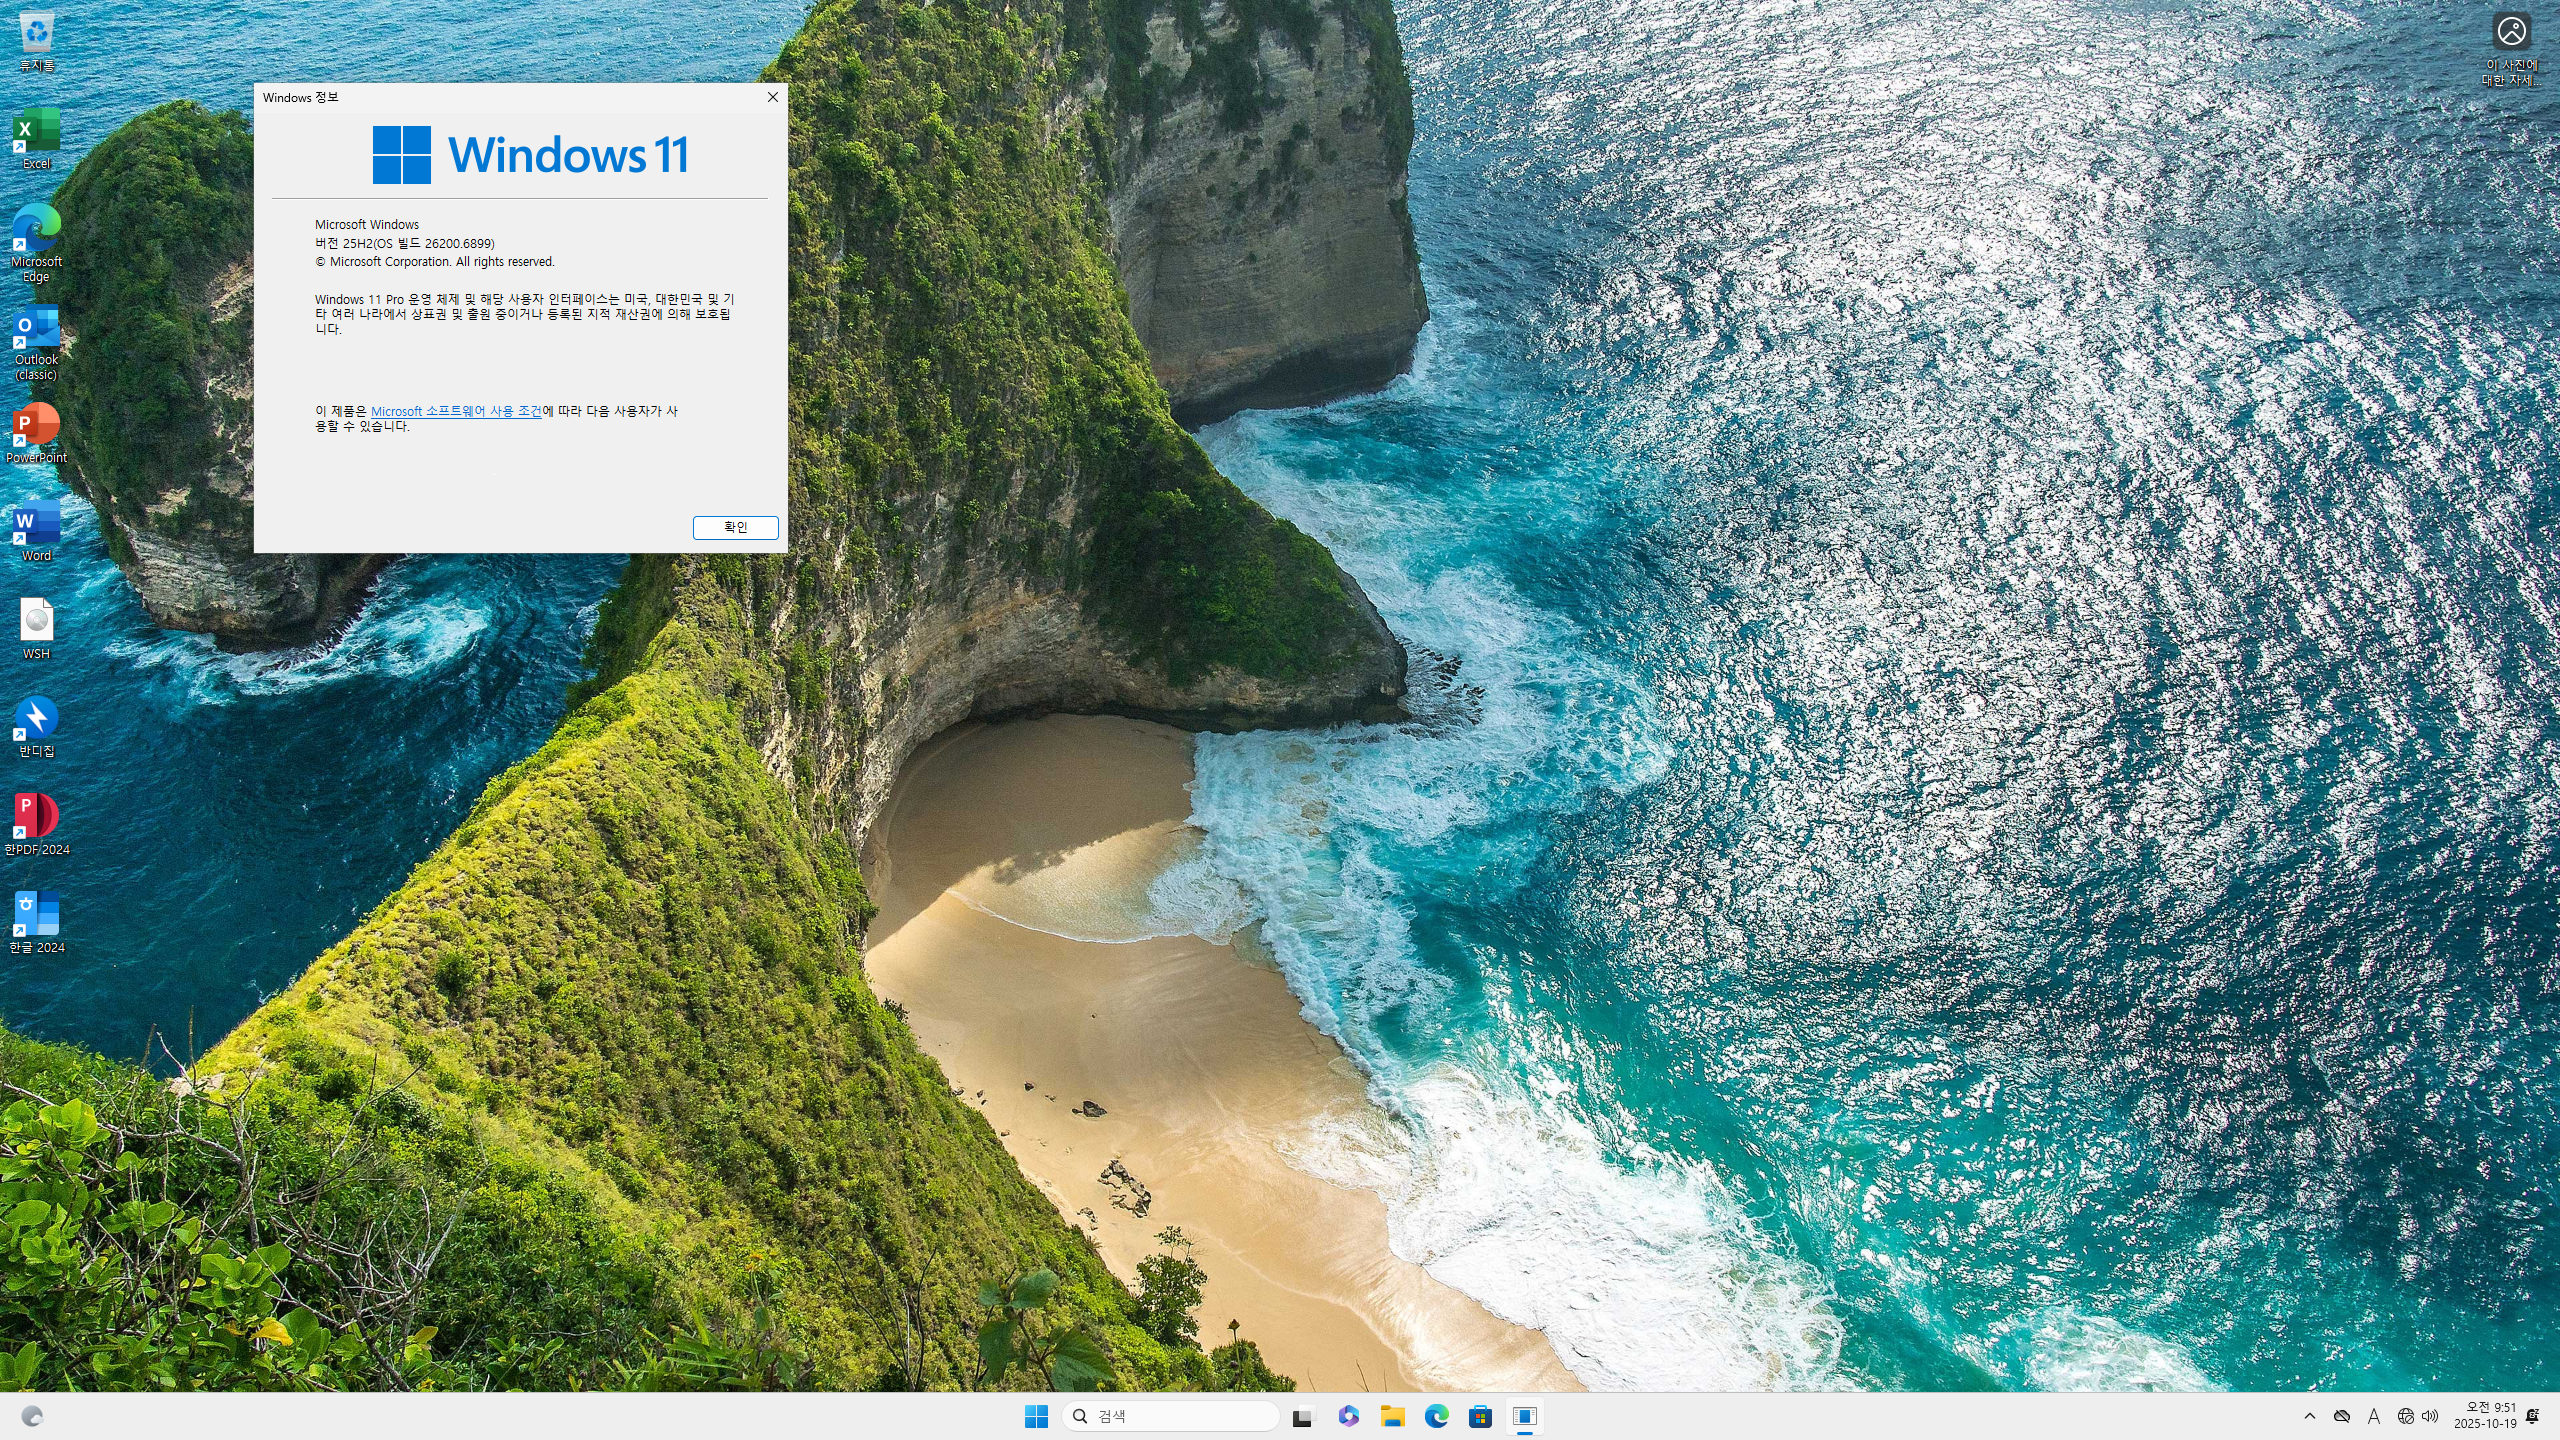
Task: Expand the hidden system tray icons chevron
Action: (2309, 1416)
